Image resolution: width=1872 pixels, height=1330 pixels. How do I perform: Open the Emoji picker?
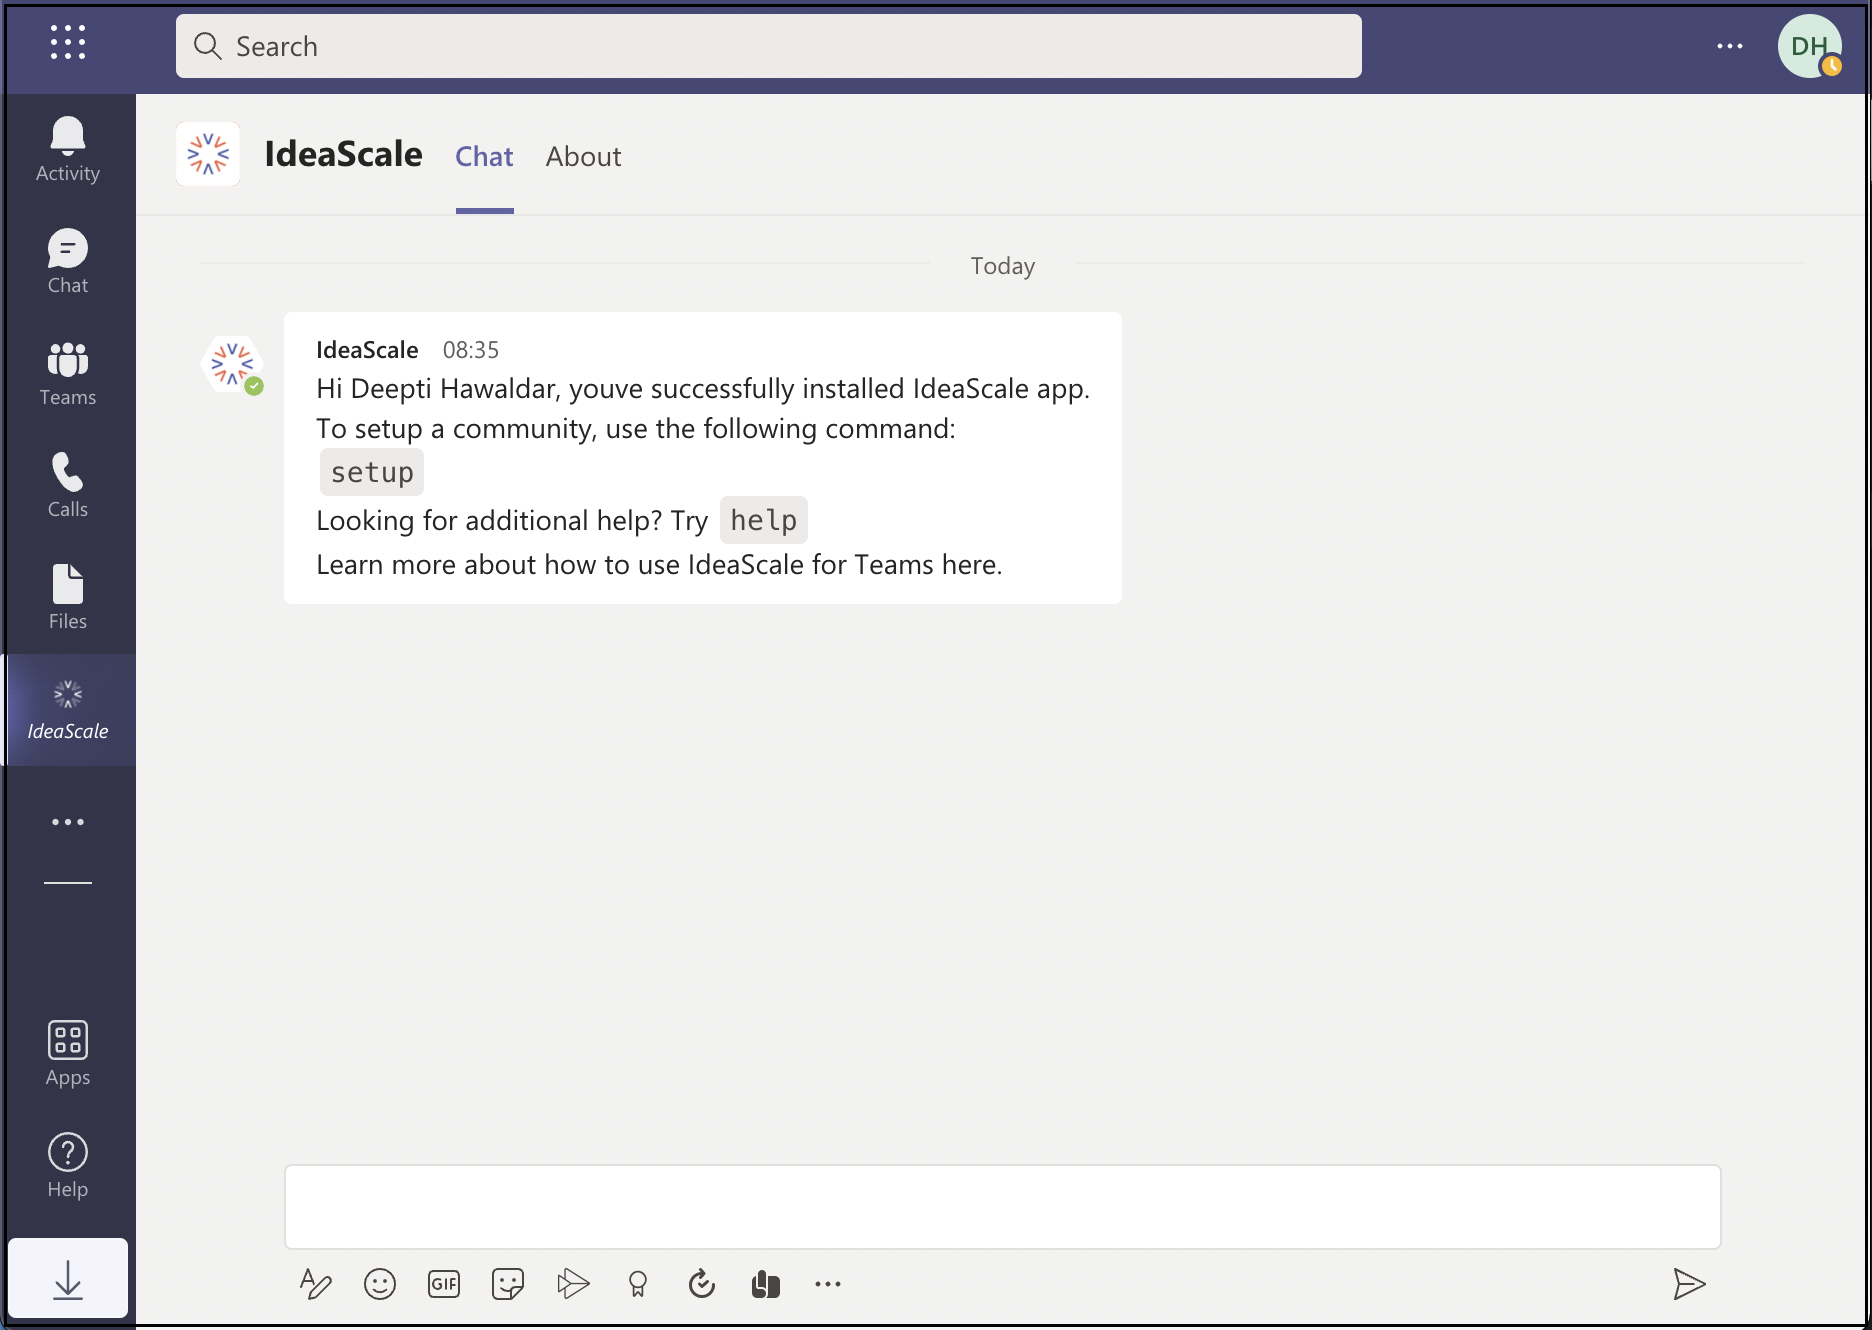(x=380, y=1284)
